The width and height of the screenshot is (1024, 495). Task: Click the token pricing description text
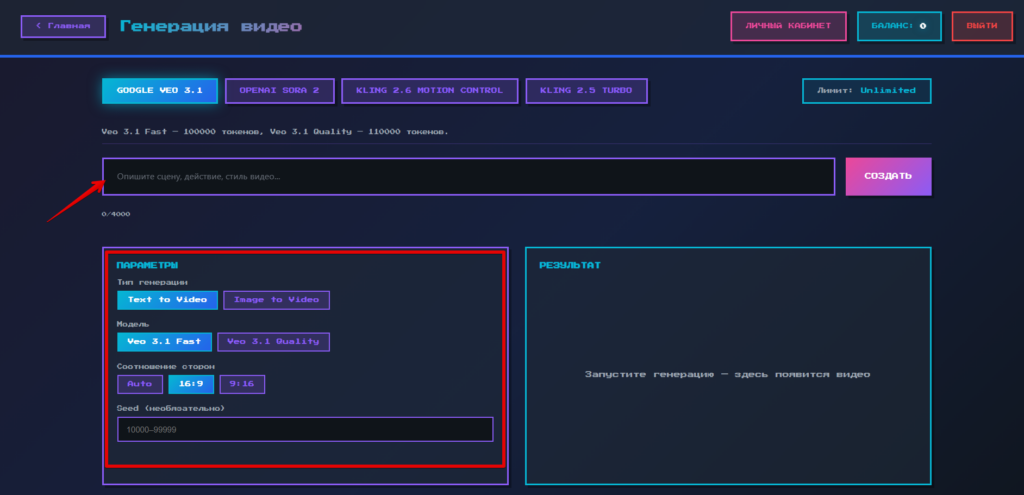(x=275, y=131)
